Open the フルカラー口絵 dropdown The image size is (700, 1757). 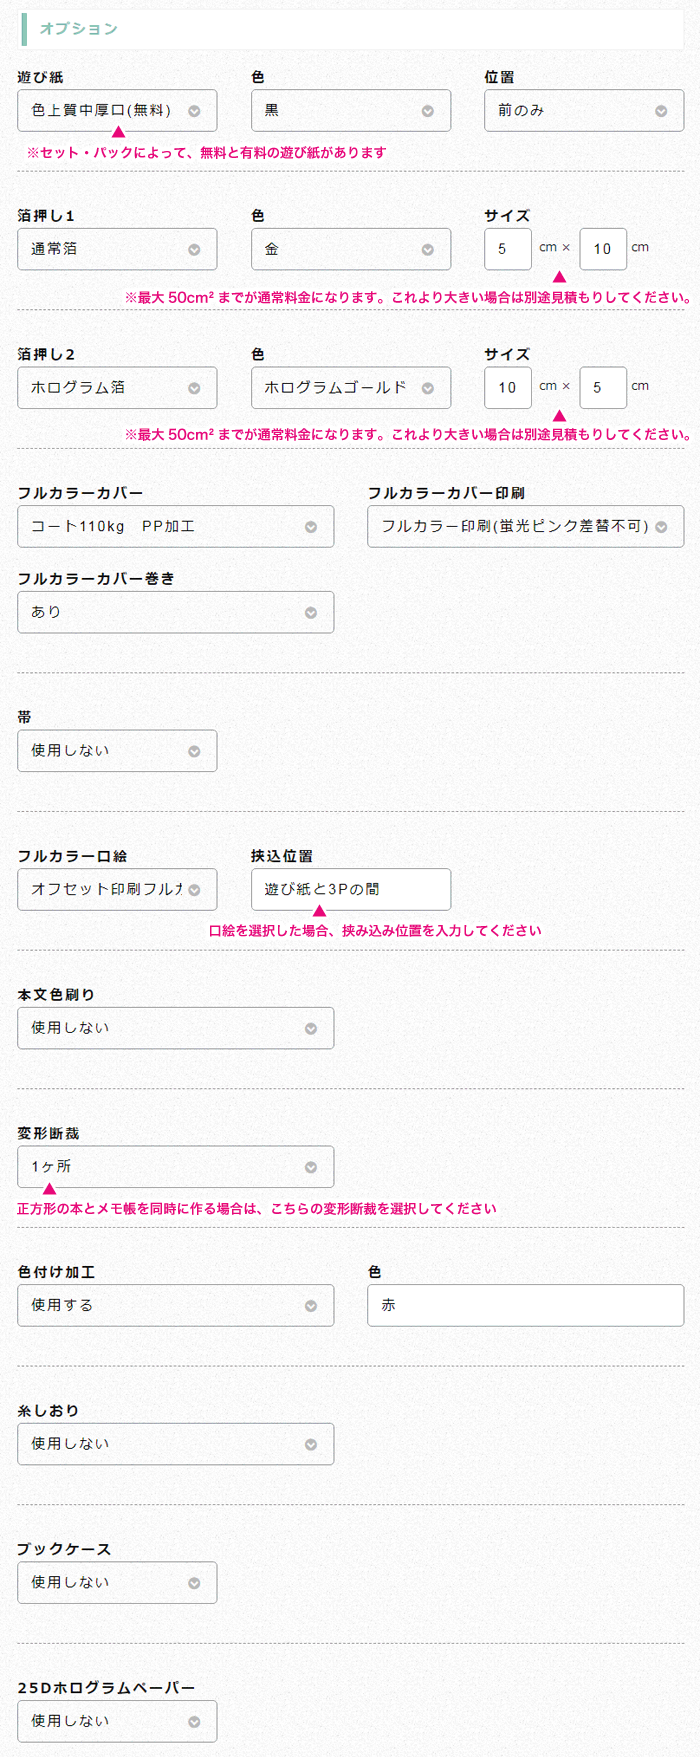(117, 890)
